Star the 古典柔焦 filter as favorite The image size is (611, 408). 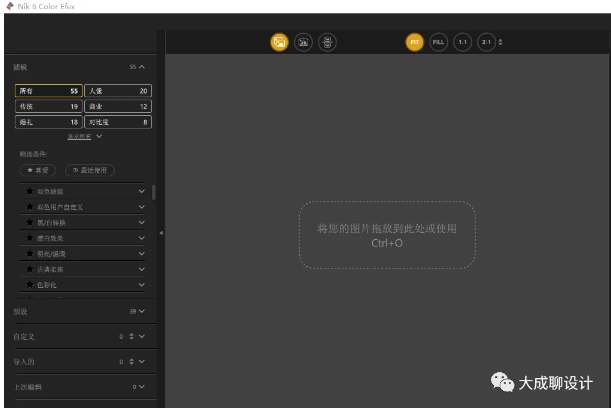point(30,269)
